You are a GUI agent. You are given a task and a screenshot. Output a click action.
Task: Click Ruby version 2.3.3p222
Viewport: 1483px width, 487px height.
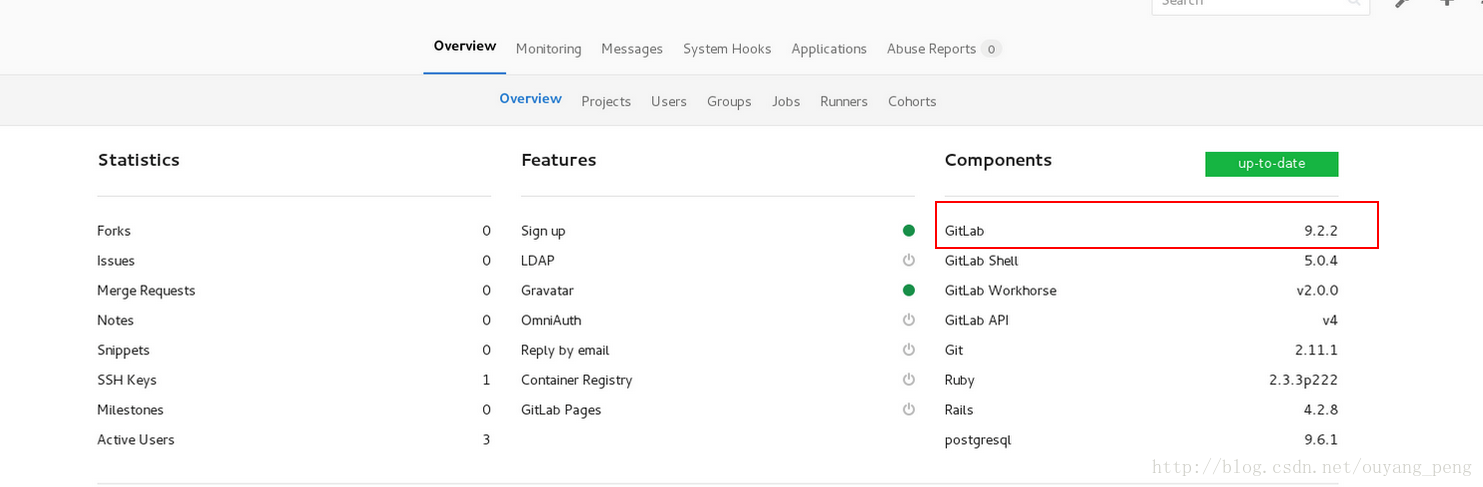[1303, 381]
